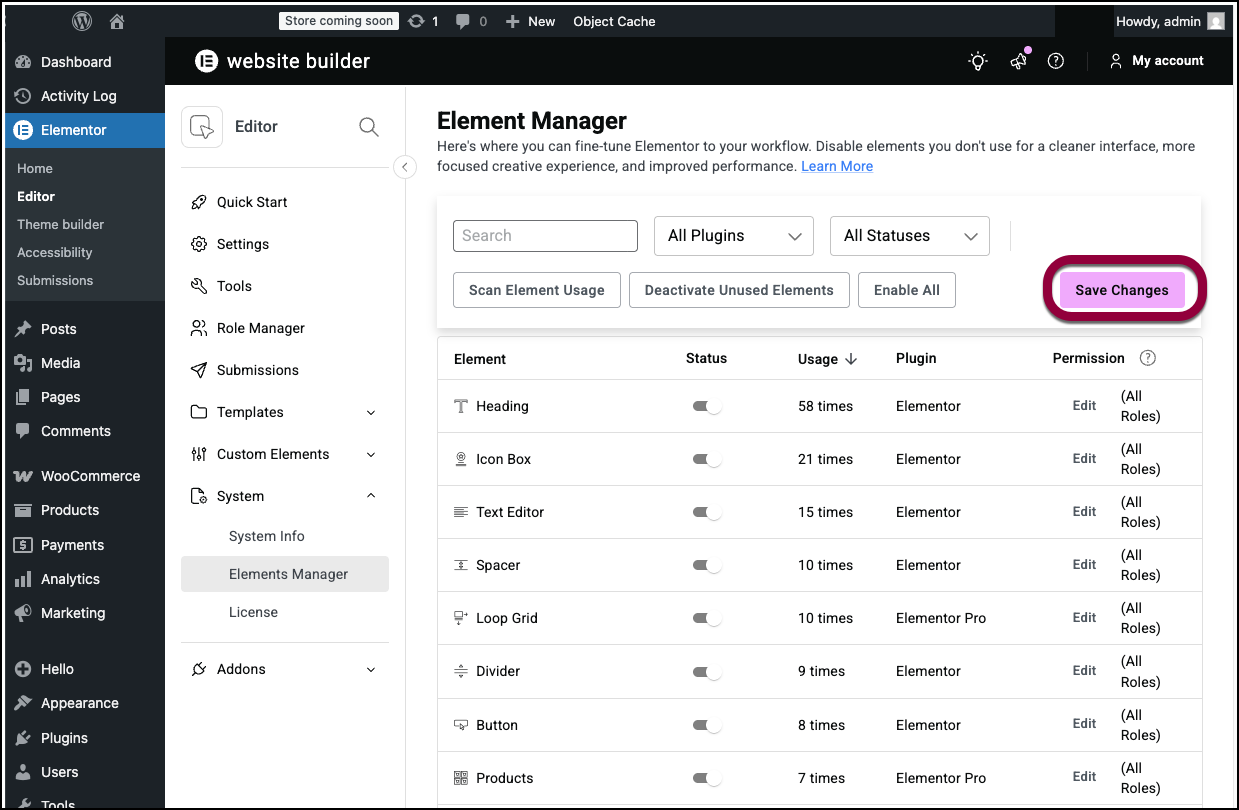Click the element Search field
Screen dimensions: 1239x810
pos(545,236)
